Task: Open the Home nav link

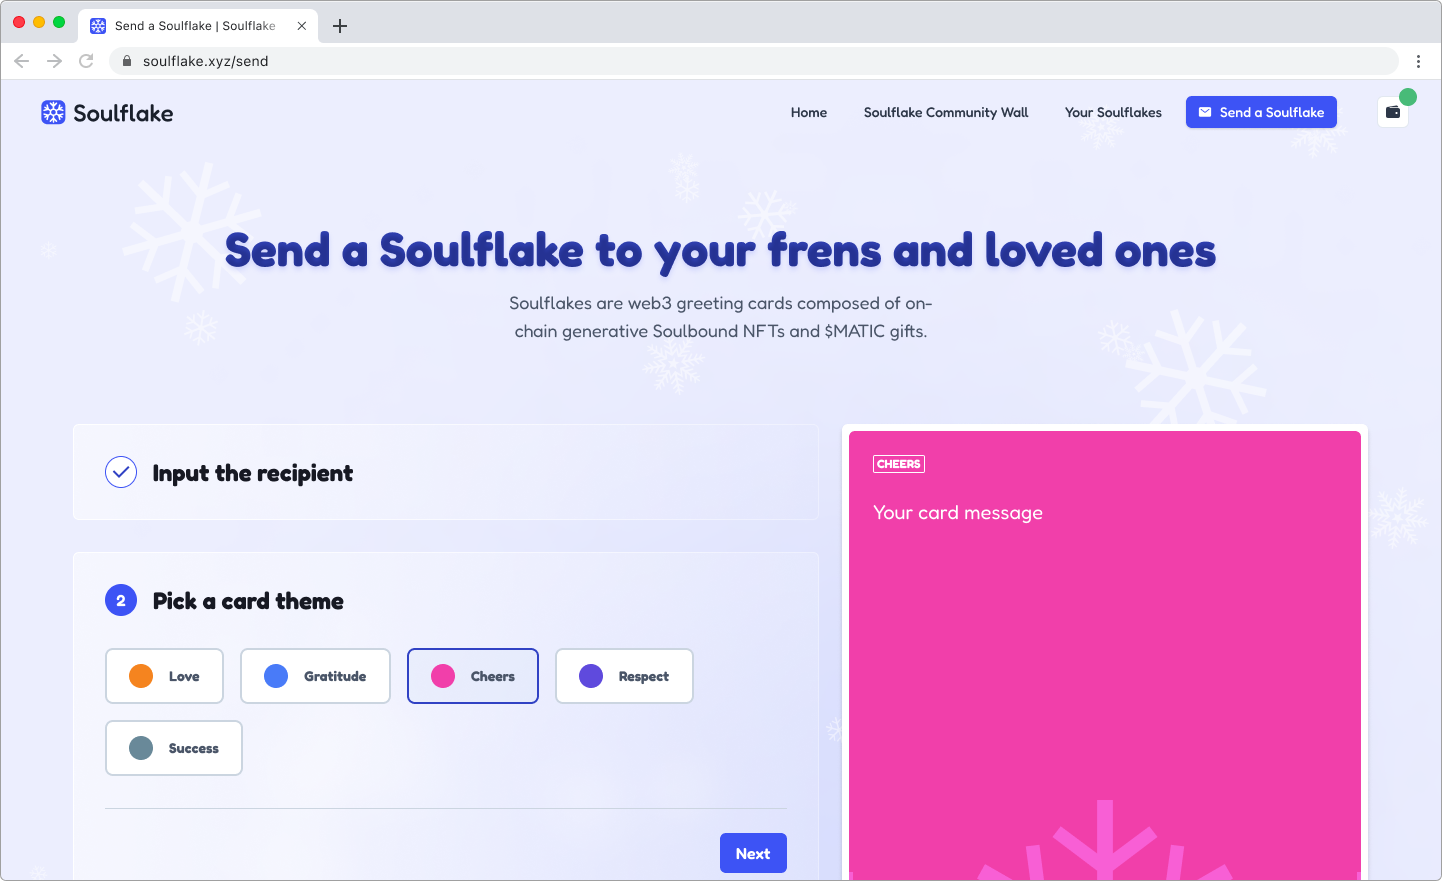Action: pyautogui.click(x=809, y=112)
